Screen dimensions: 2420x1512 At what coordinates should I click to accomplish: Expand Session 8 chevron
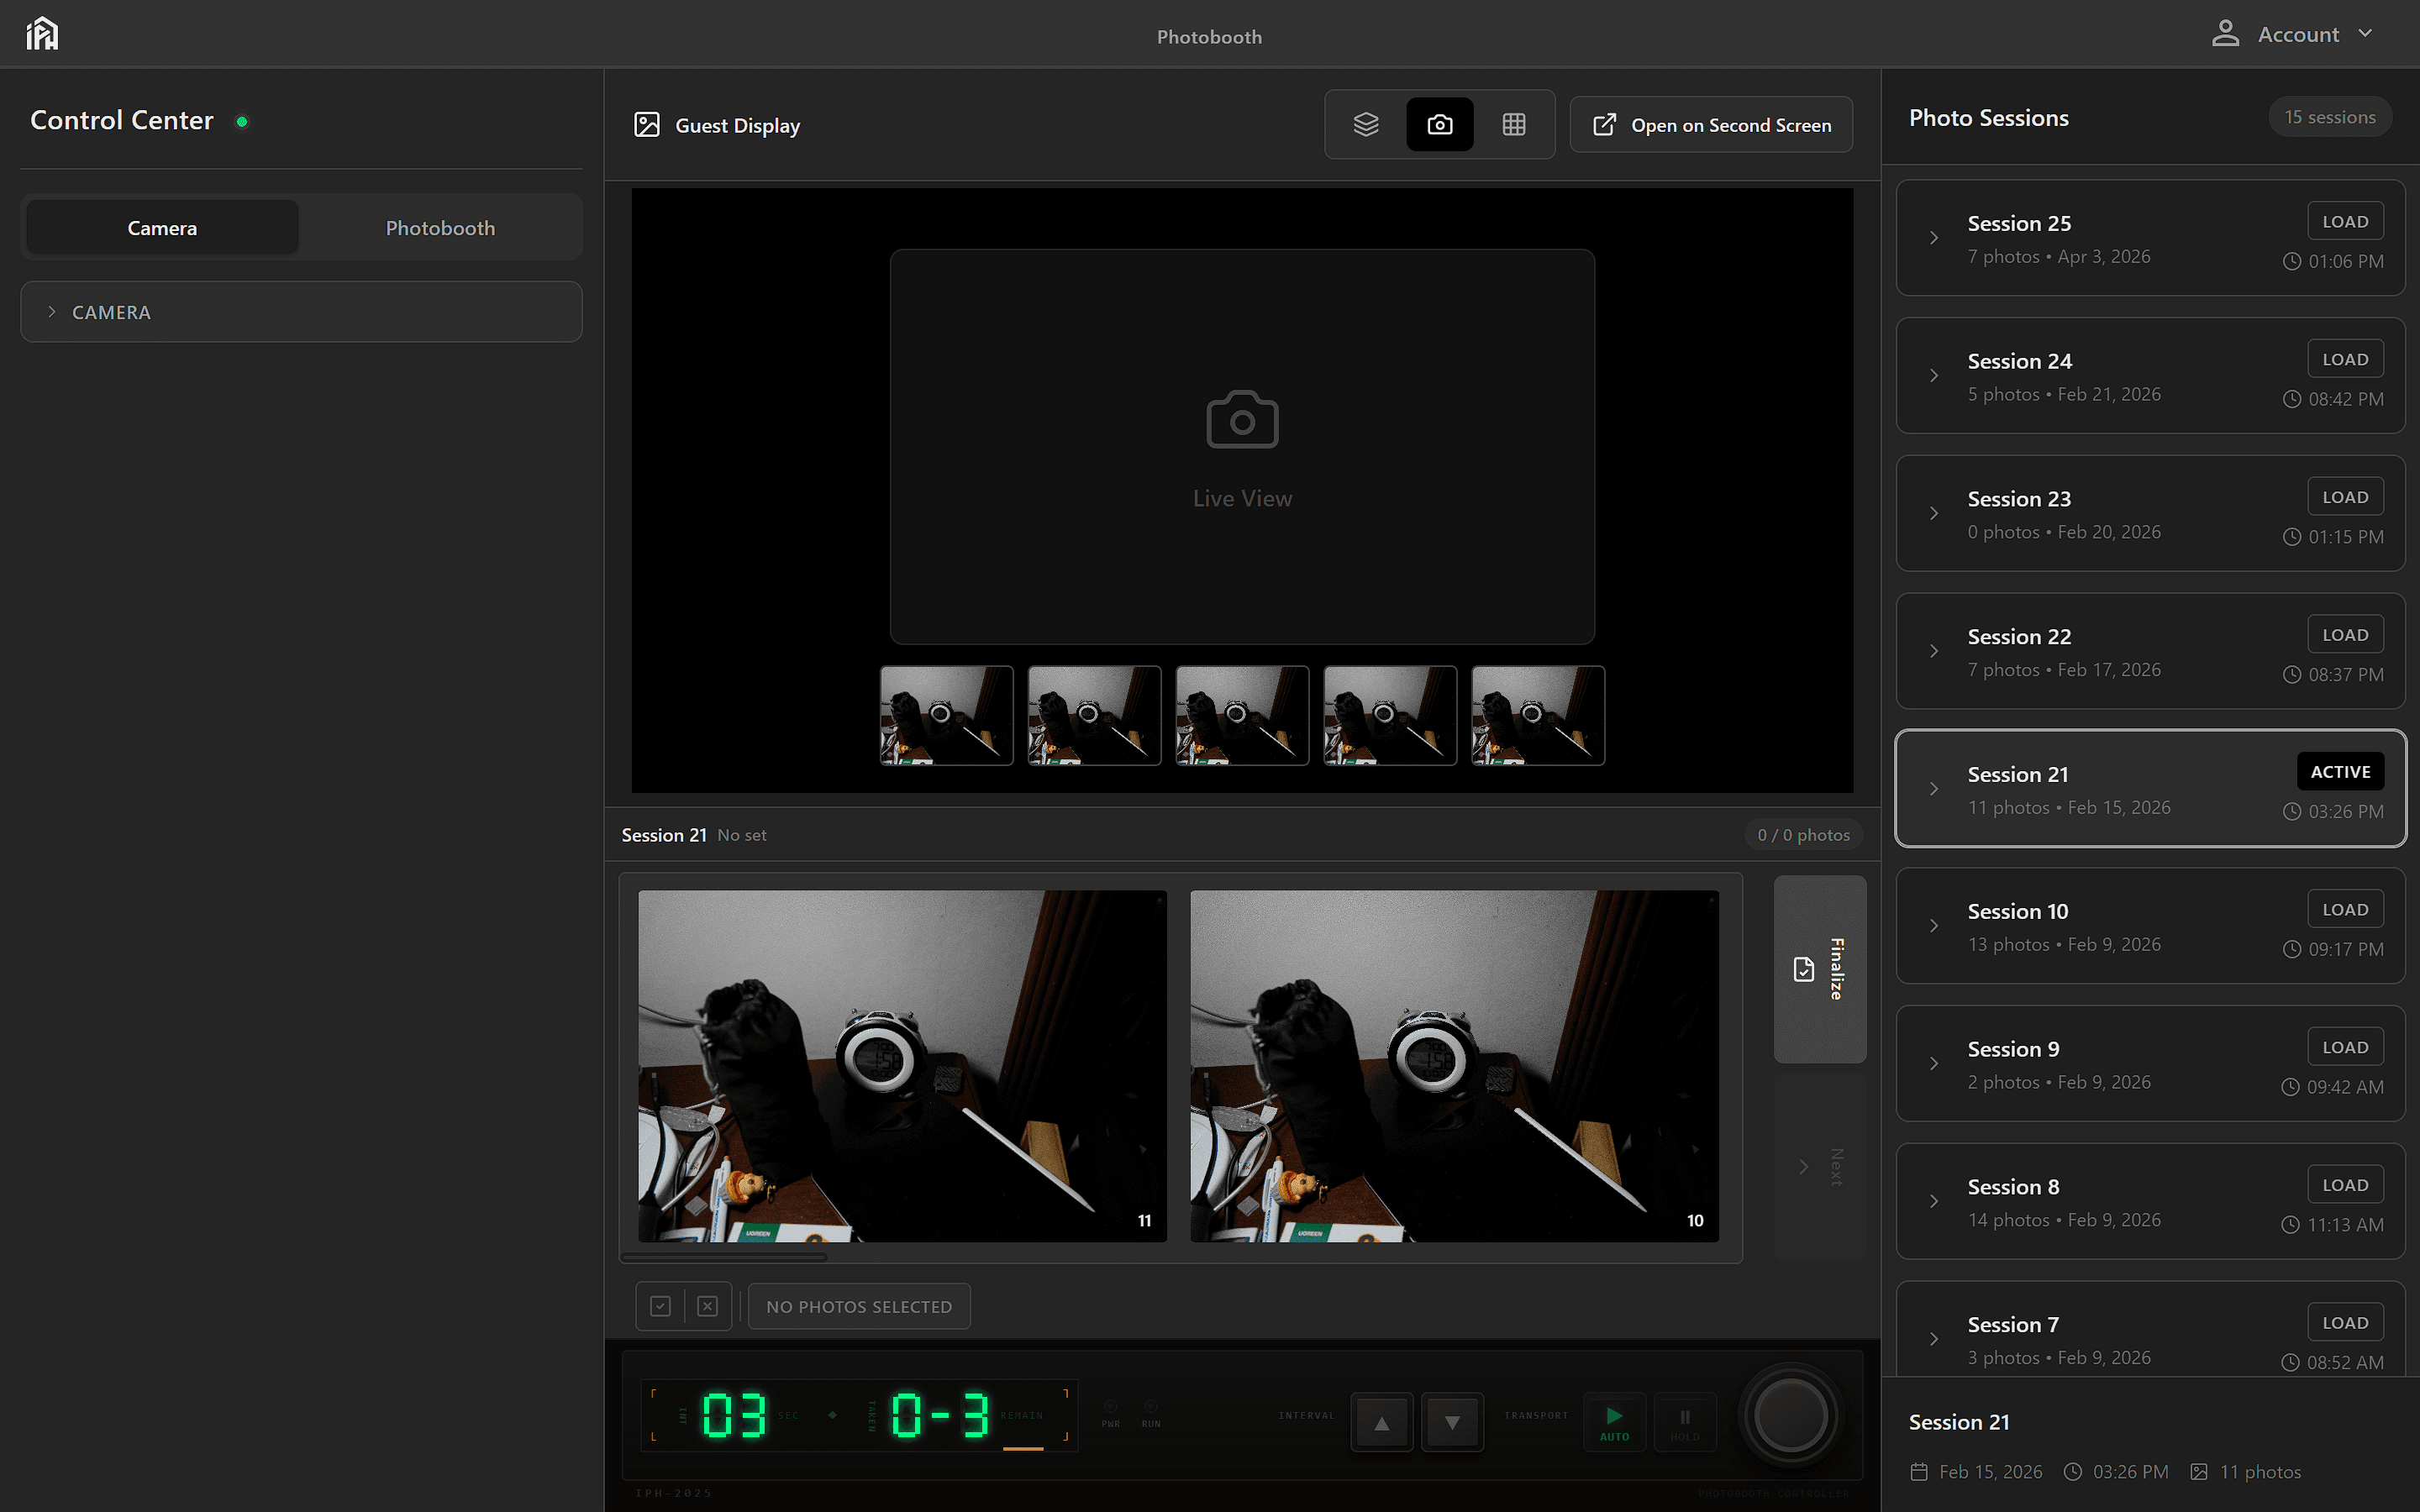point(1934,1202)
